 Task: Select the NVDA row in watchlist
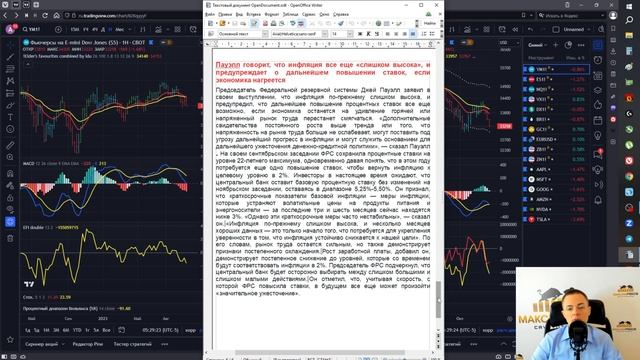point(556,209)
